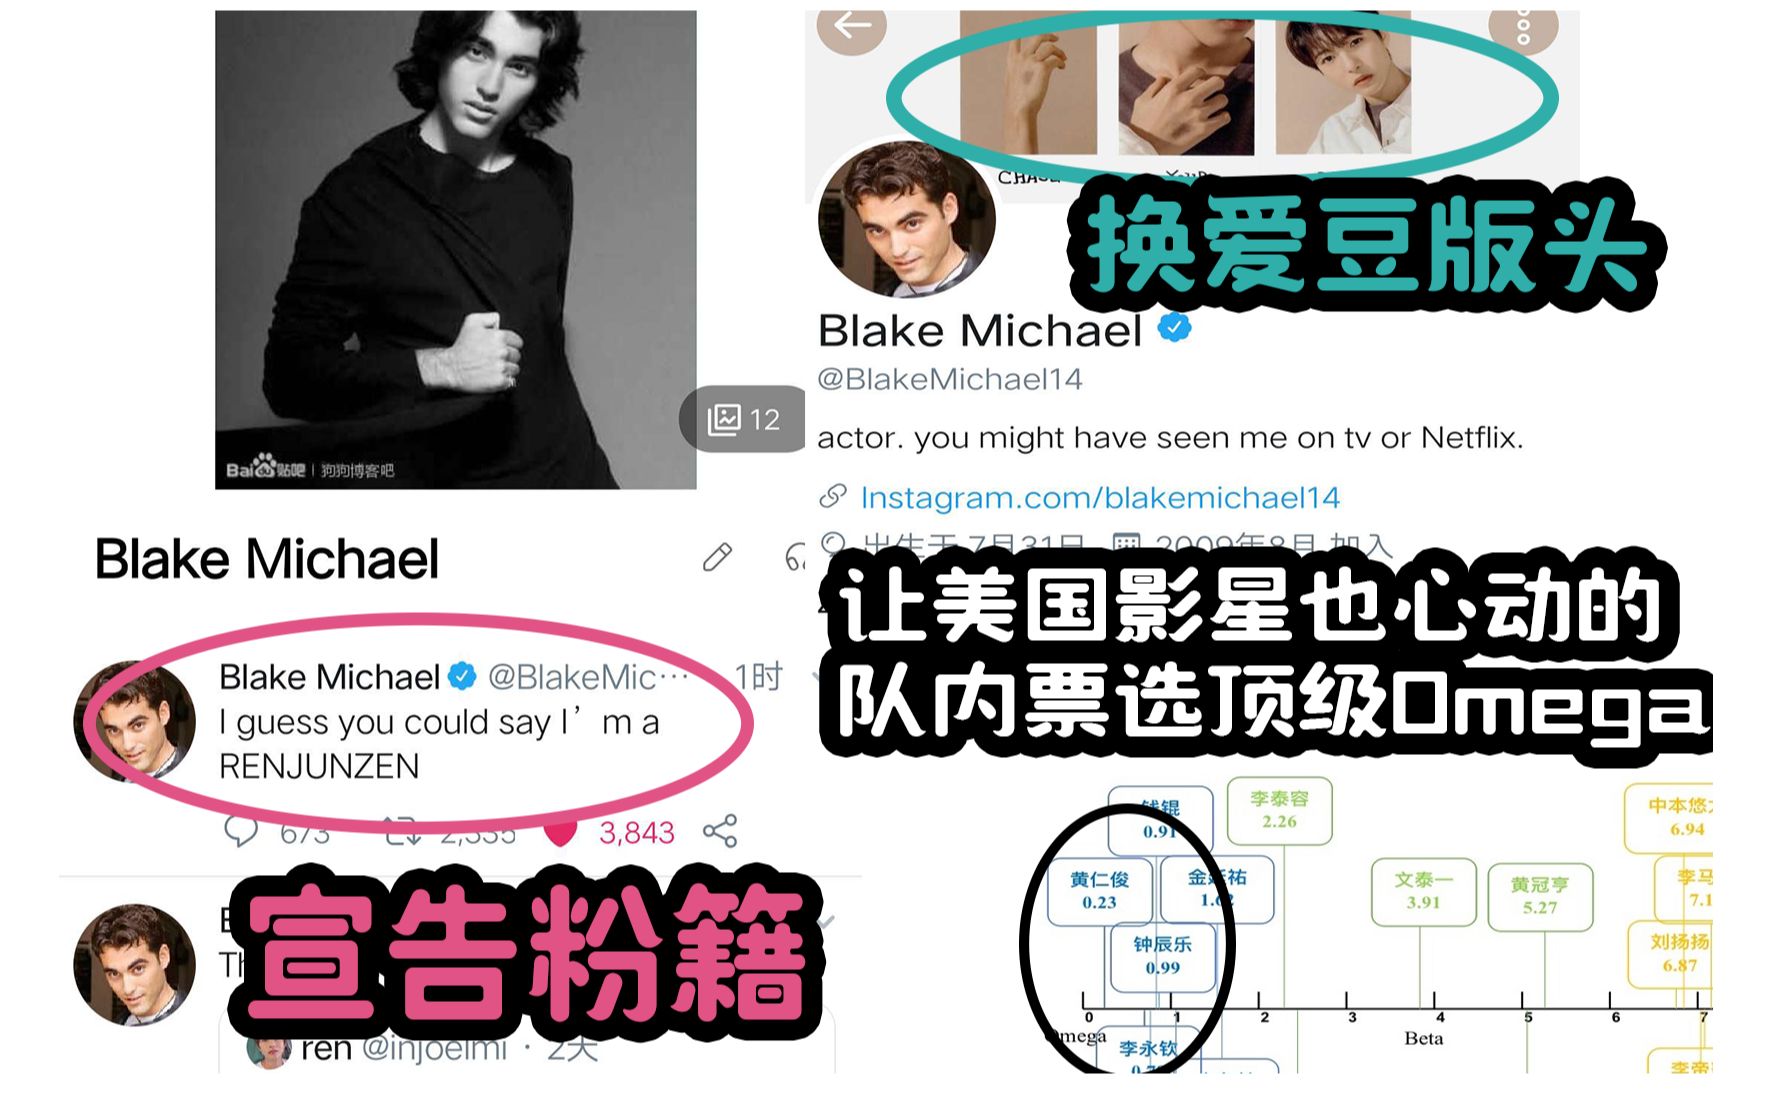Open the three-dot more options menu
1772x1107 pixels.
point(1523,27)
